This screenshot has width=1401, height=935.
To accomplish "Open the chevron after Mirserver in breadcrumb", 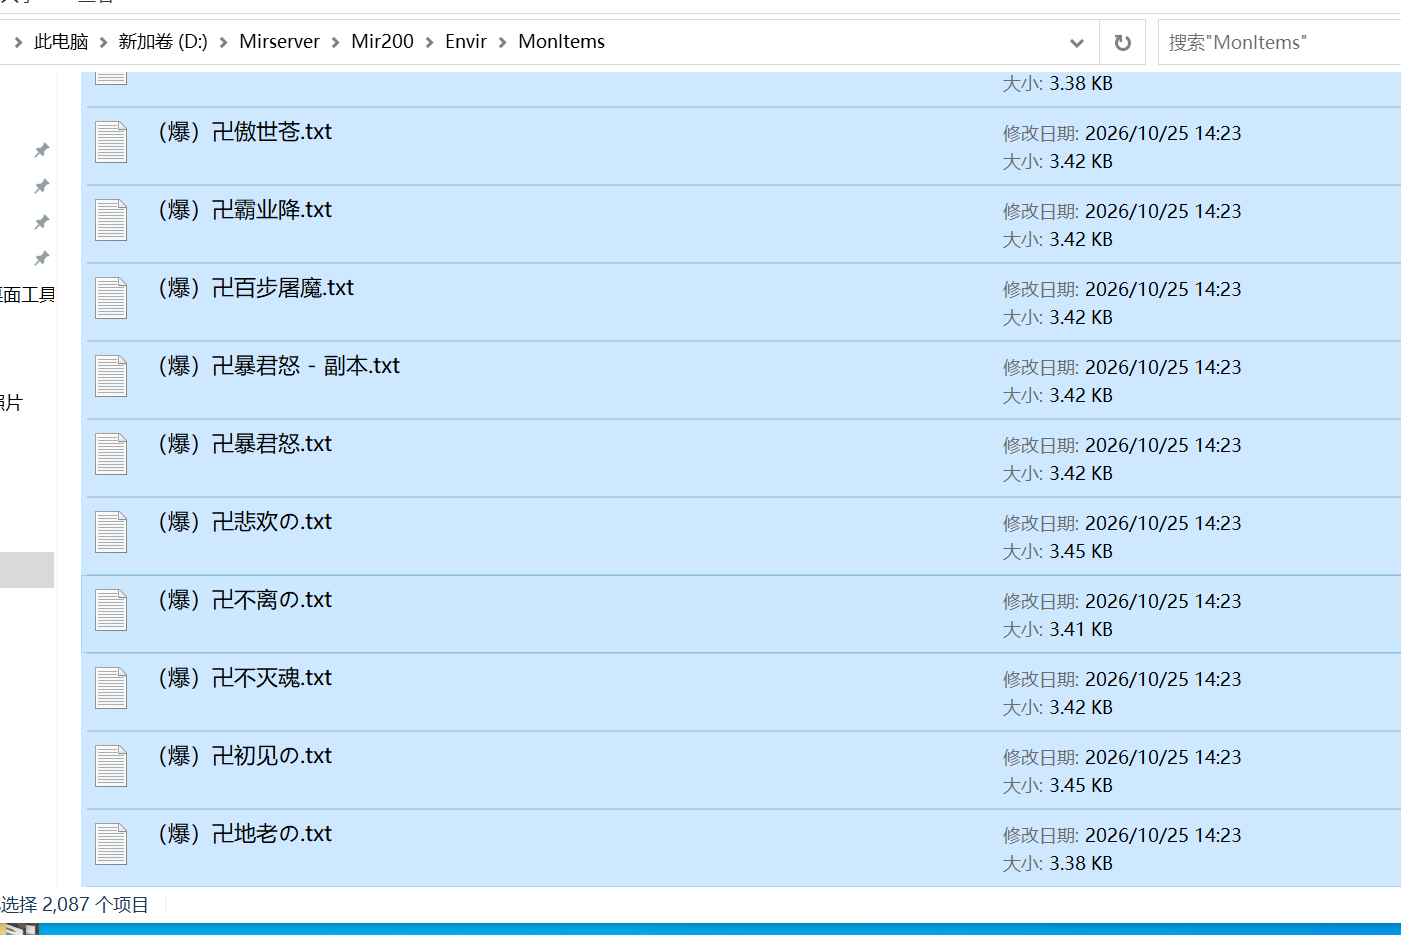I will click(335, 42).
